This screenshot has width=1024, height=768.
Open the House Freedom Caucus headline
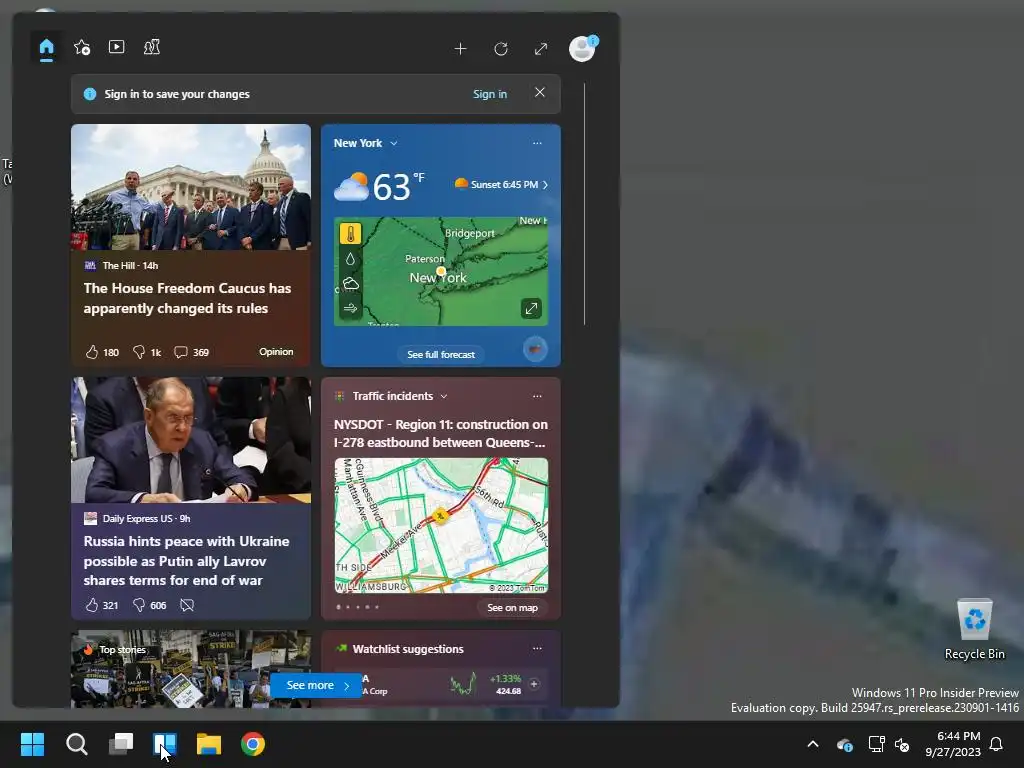pyautogui.click(x=187, y=298)
